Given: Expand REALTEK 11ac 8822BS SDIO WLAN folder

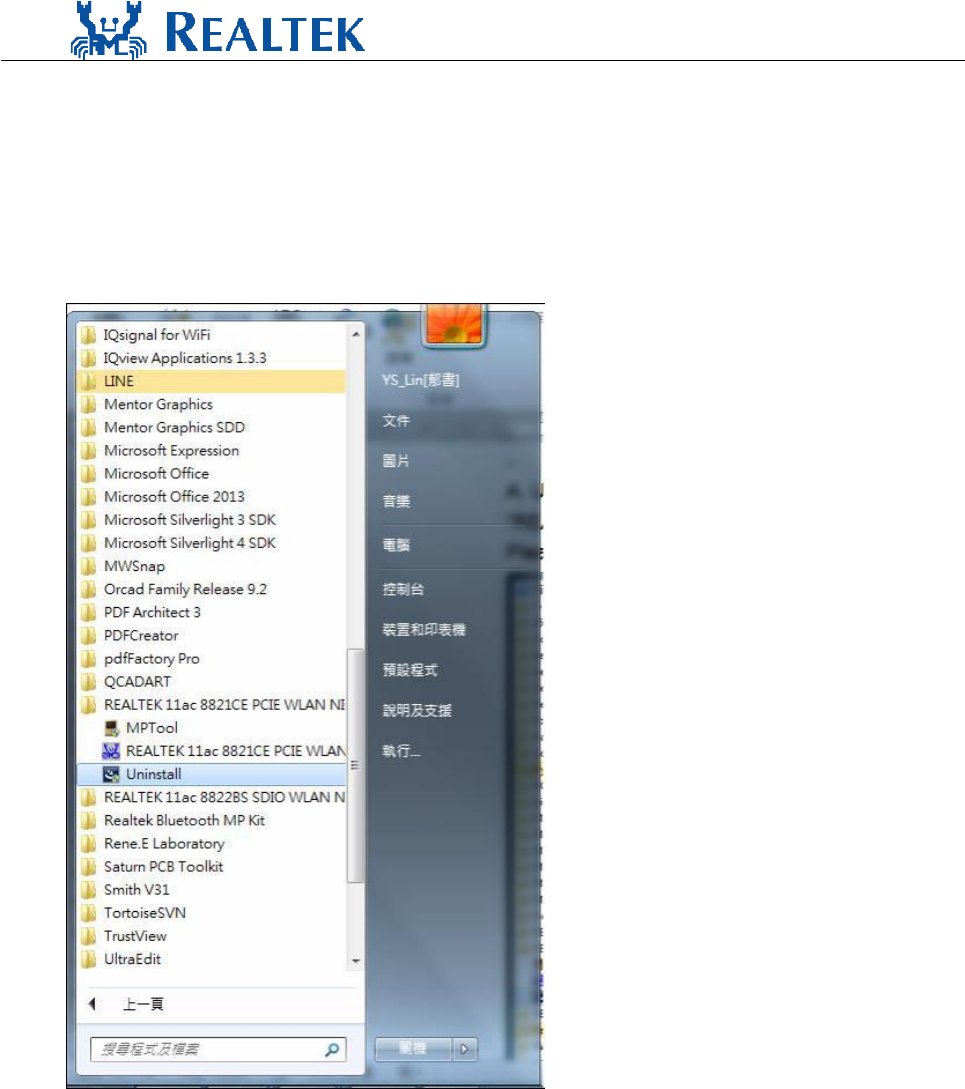Looking at the screenshot, I should click(x=211, y=797).
